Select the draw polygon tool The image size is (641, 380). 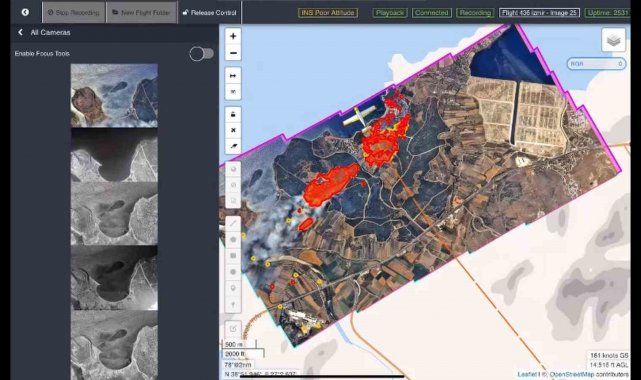point(233,239)
